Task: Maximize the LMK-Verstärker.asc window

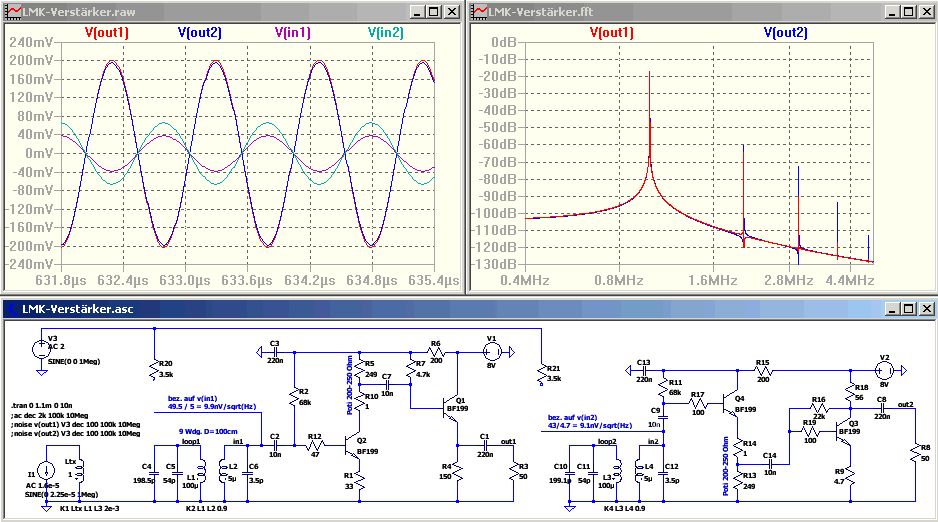Action: [909, 309]
